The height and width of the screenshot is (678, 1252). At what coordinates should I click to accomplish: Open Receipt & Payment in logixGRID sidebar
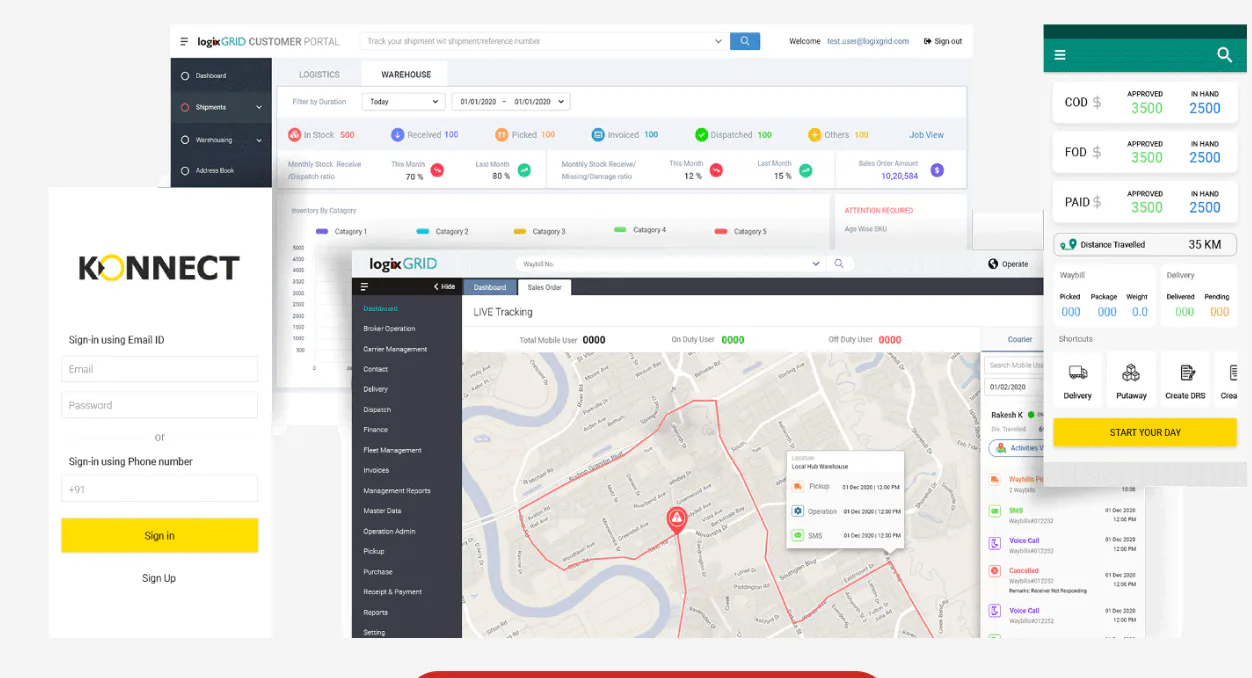[392, 592]
